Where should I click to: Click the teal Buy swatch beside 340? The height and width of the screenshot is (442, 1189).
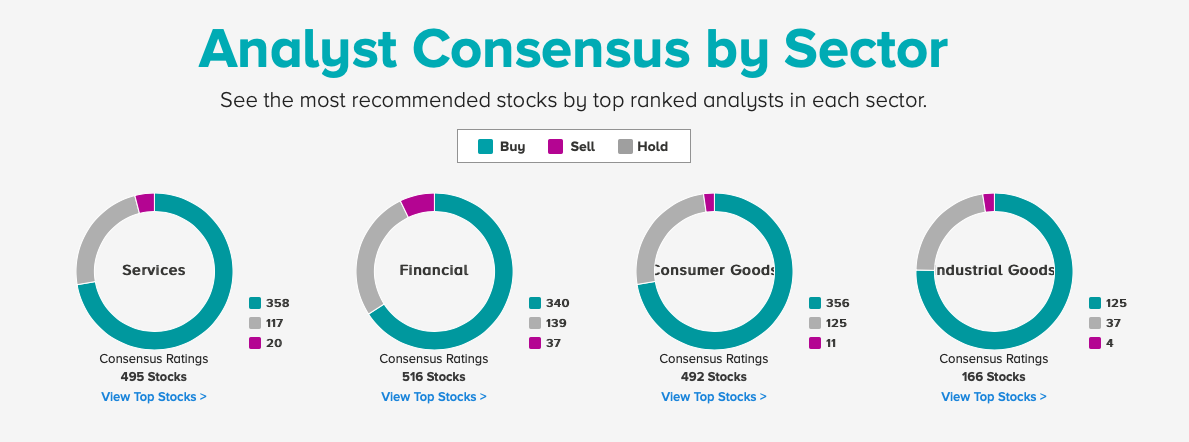pyautogui.click(x=535, y=303)
